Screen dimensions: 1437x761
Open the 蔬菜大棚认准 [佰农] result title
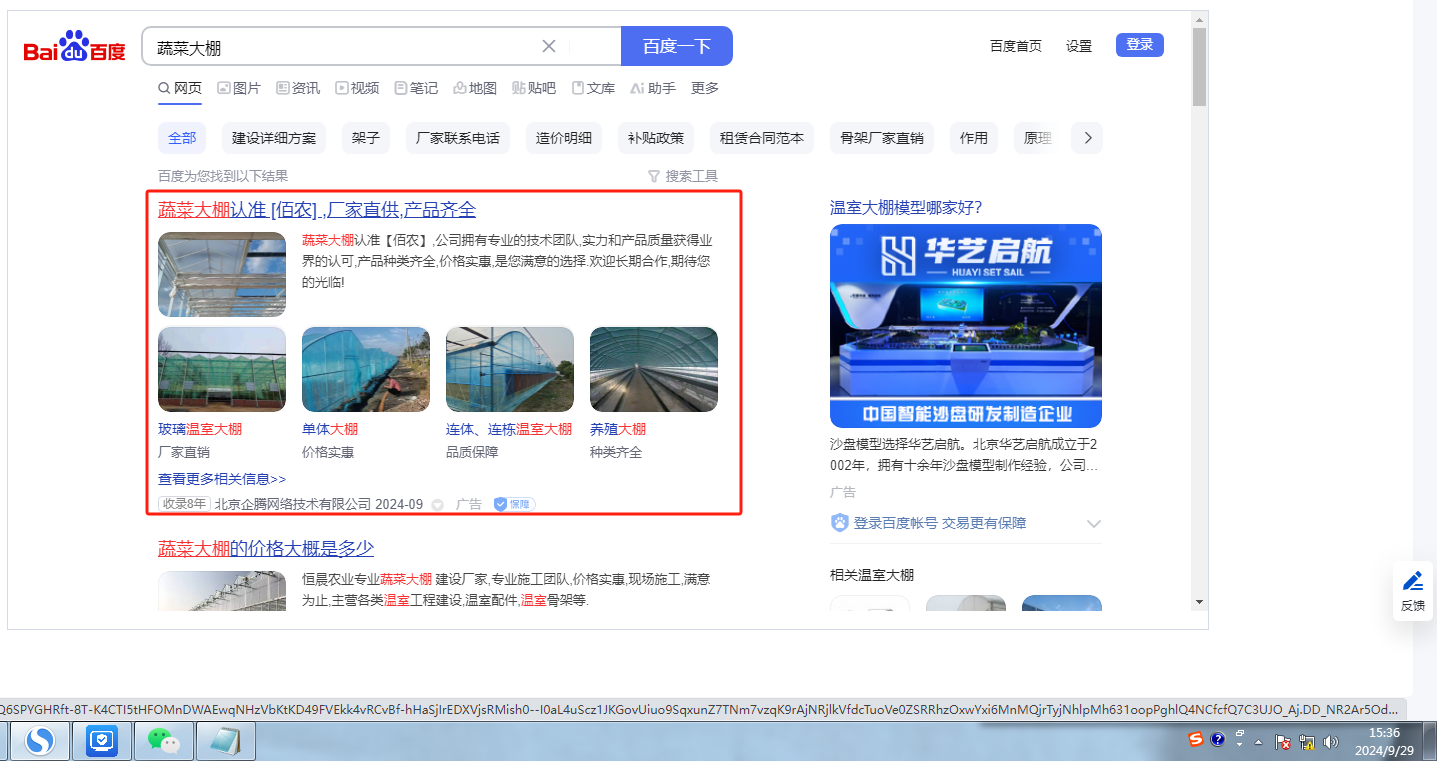pyautogui.click(x=317, y=210)
